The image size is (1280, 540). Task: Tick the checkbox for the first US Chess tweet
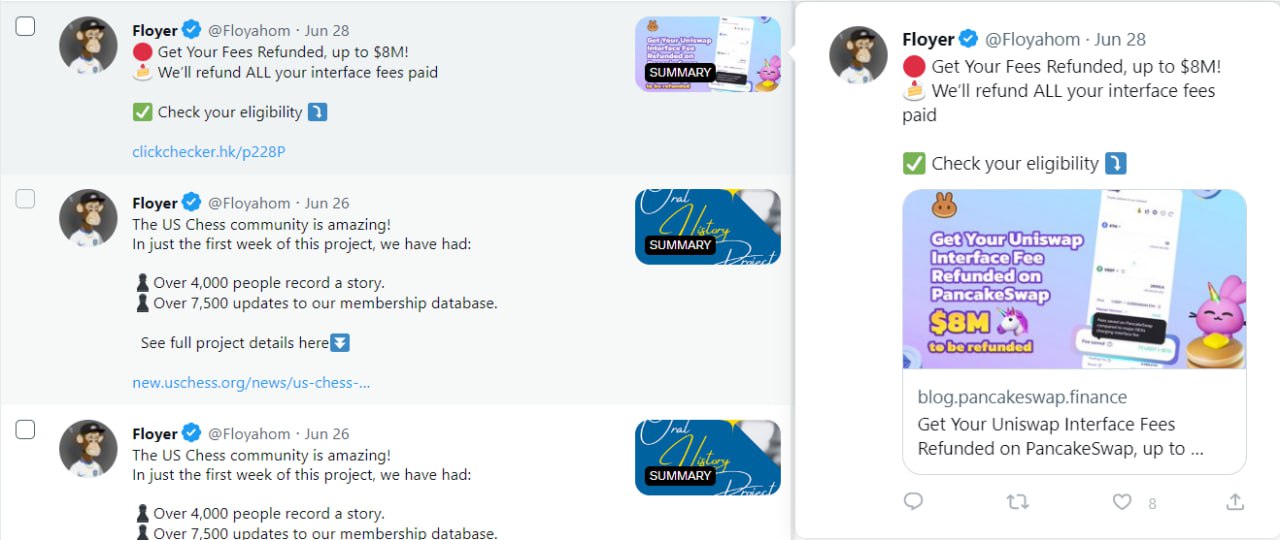26,199
